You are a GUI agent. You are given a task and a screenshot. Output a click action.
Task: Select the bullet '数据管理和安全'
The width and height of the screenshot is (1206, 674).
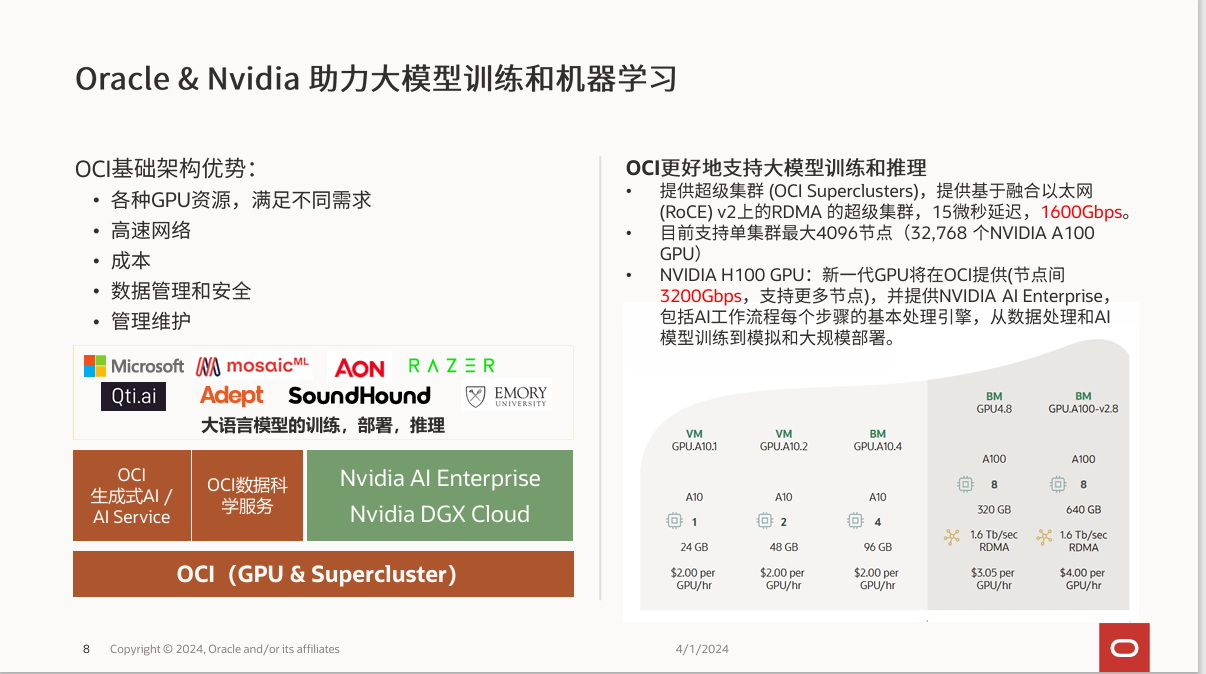(181, 291)
